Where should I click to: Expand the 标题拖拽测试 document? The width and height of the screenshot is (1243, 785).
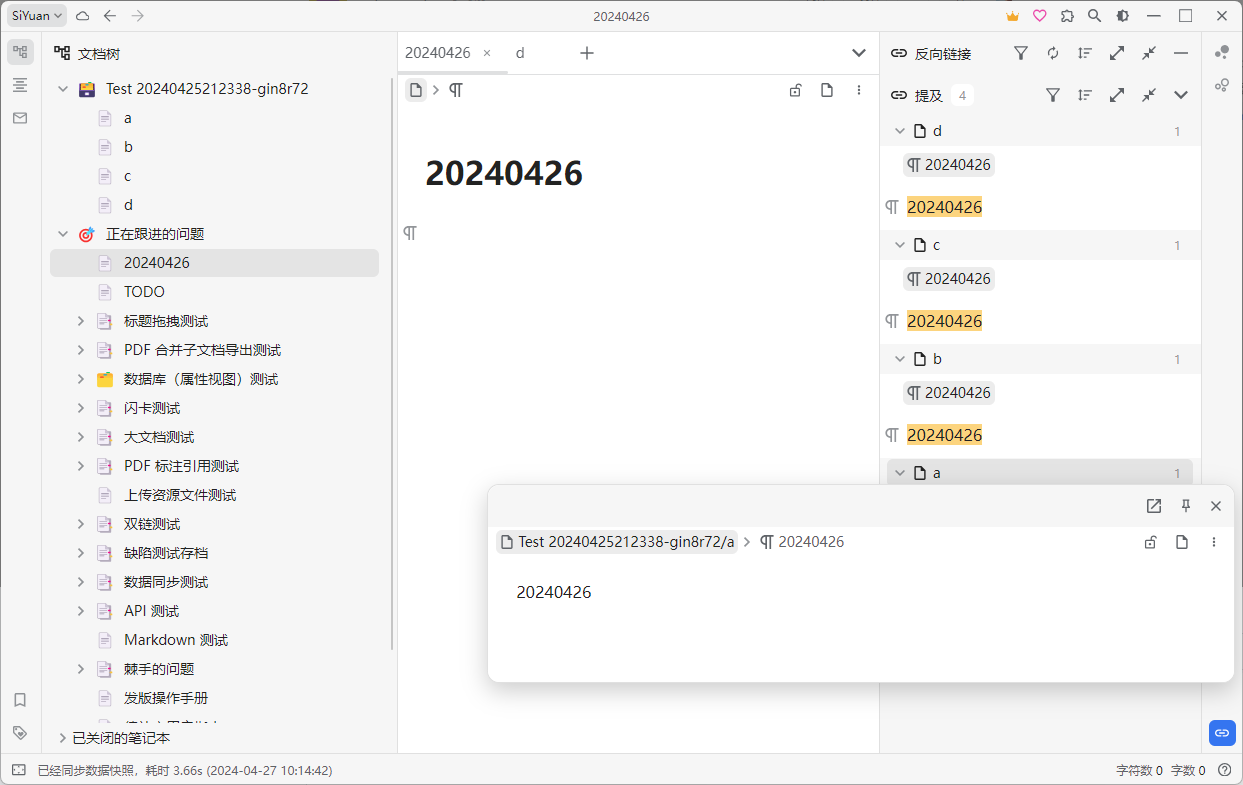pyautogui.click(x=81, y=321)
